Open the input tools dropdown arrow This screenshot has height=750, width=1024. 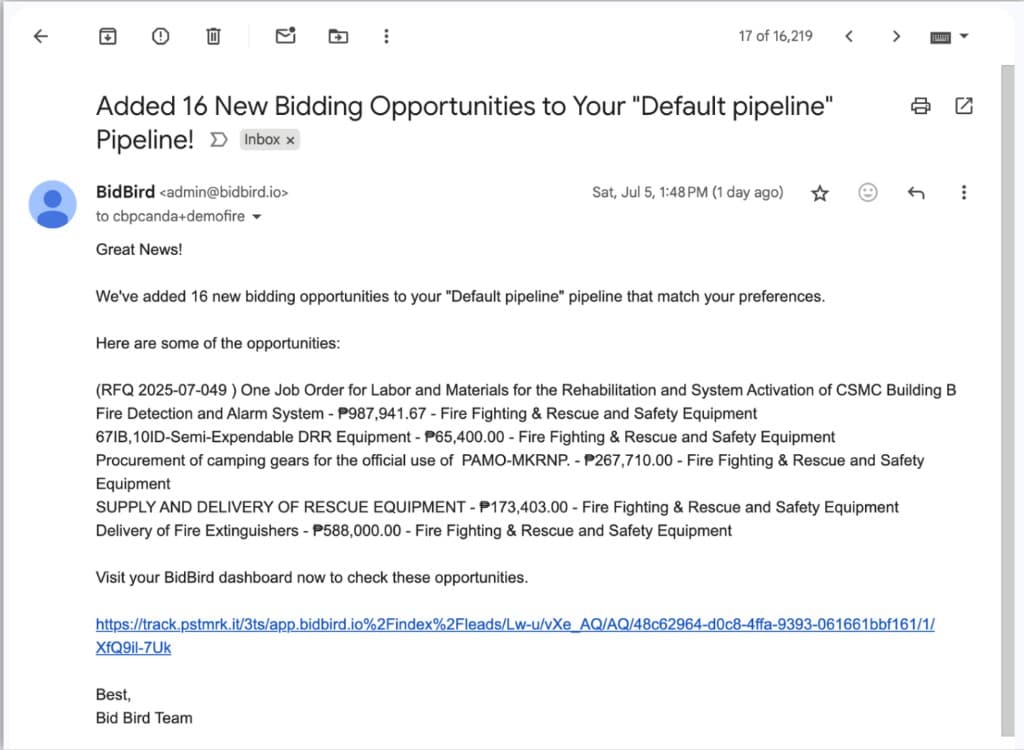pyautogui.click(x=963, y=35)
